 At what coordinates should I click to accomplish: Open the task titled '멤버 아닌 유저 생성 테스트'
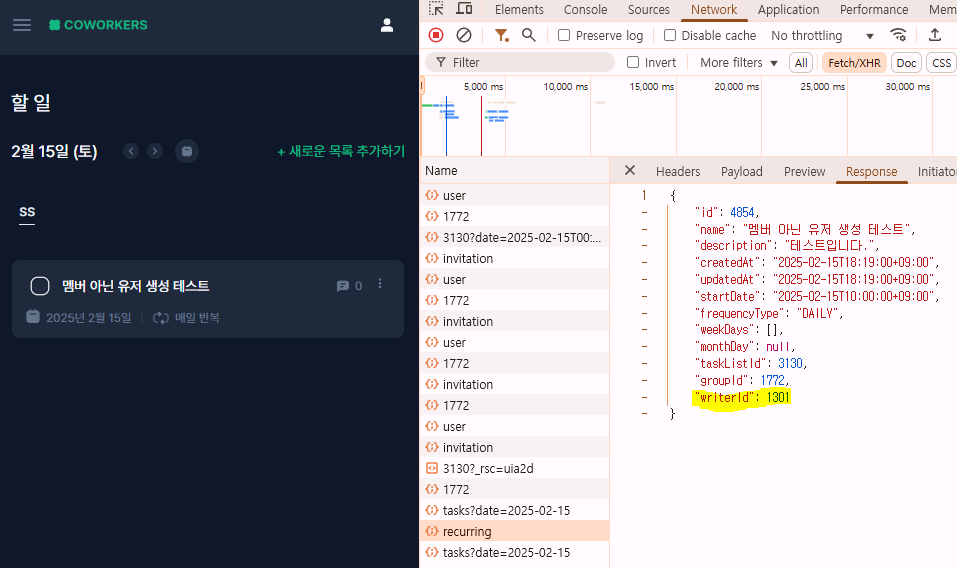[x=135, y=286]
